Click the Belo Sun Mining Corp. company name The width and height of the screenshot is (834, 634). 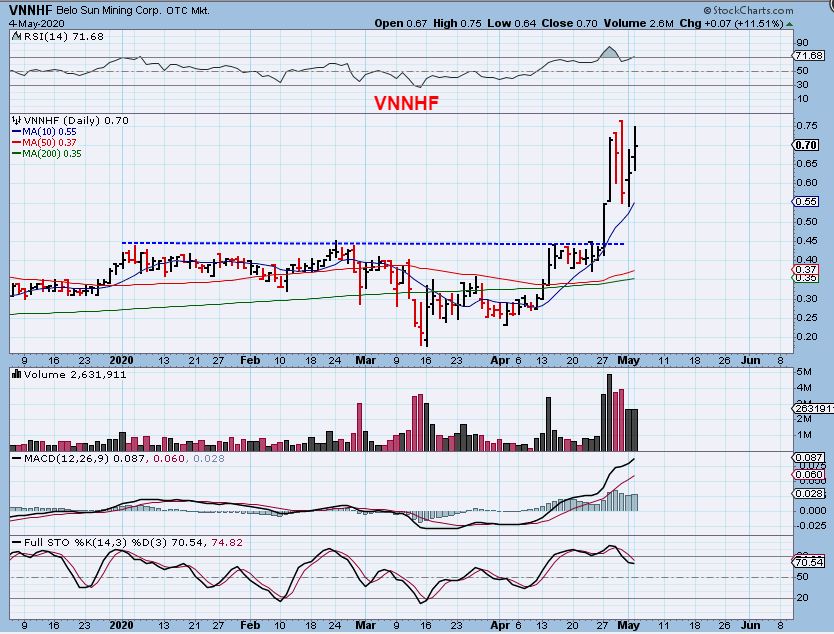(x=109, y=11)
